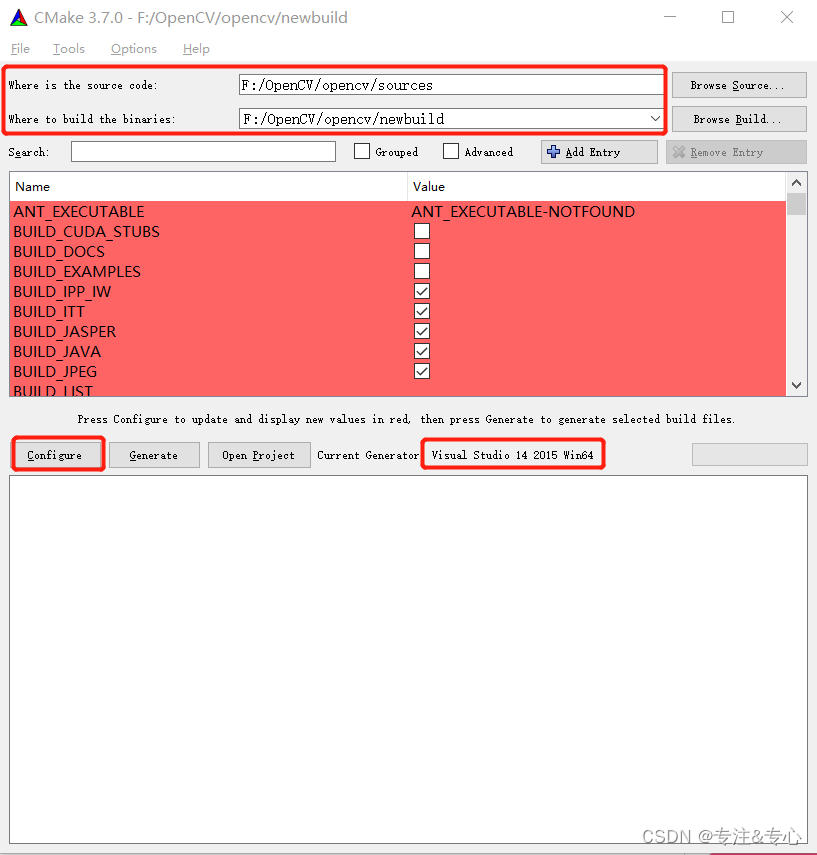Open the Help menu

point(196,49)
